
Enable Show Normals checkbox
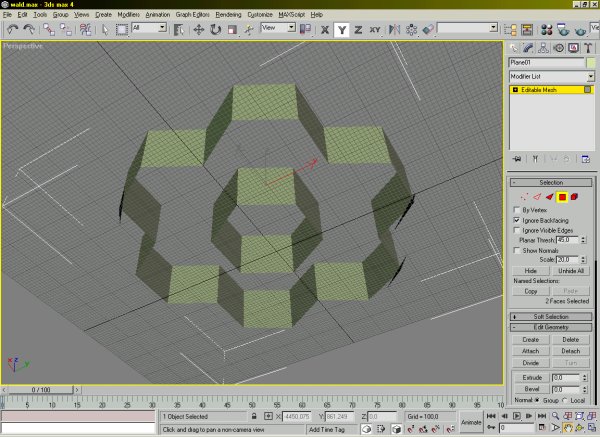click(516, 250)
